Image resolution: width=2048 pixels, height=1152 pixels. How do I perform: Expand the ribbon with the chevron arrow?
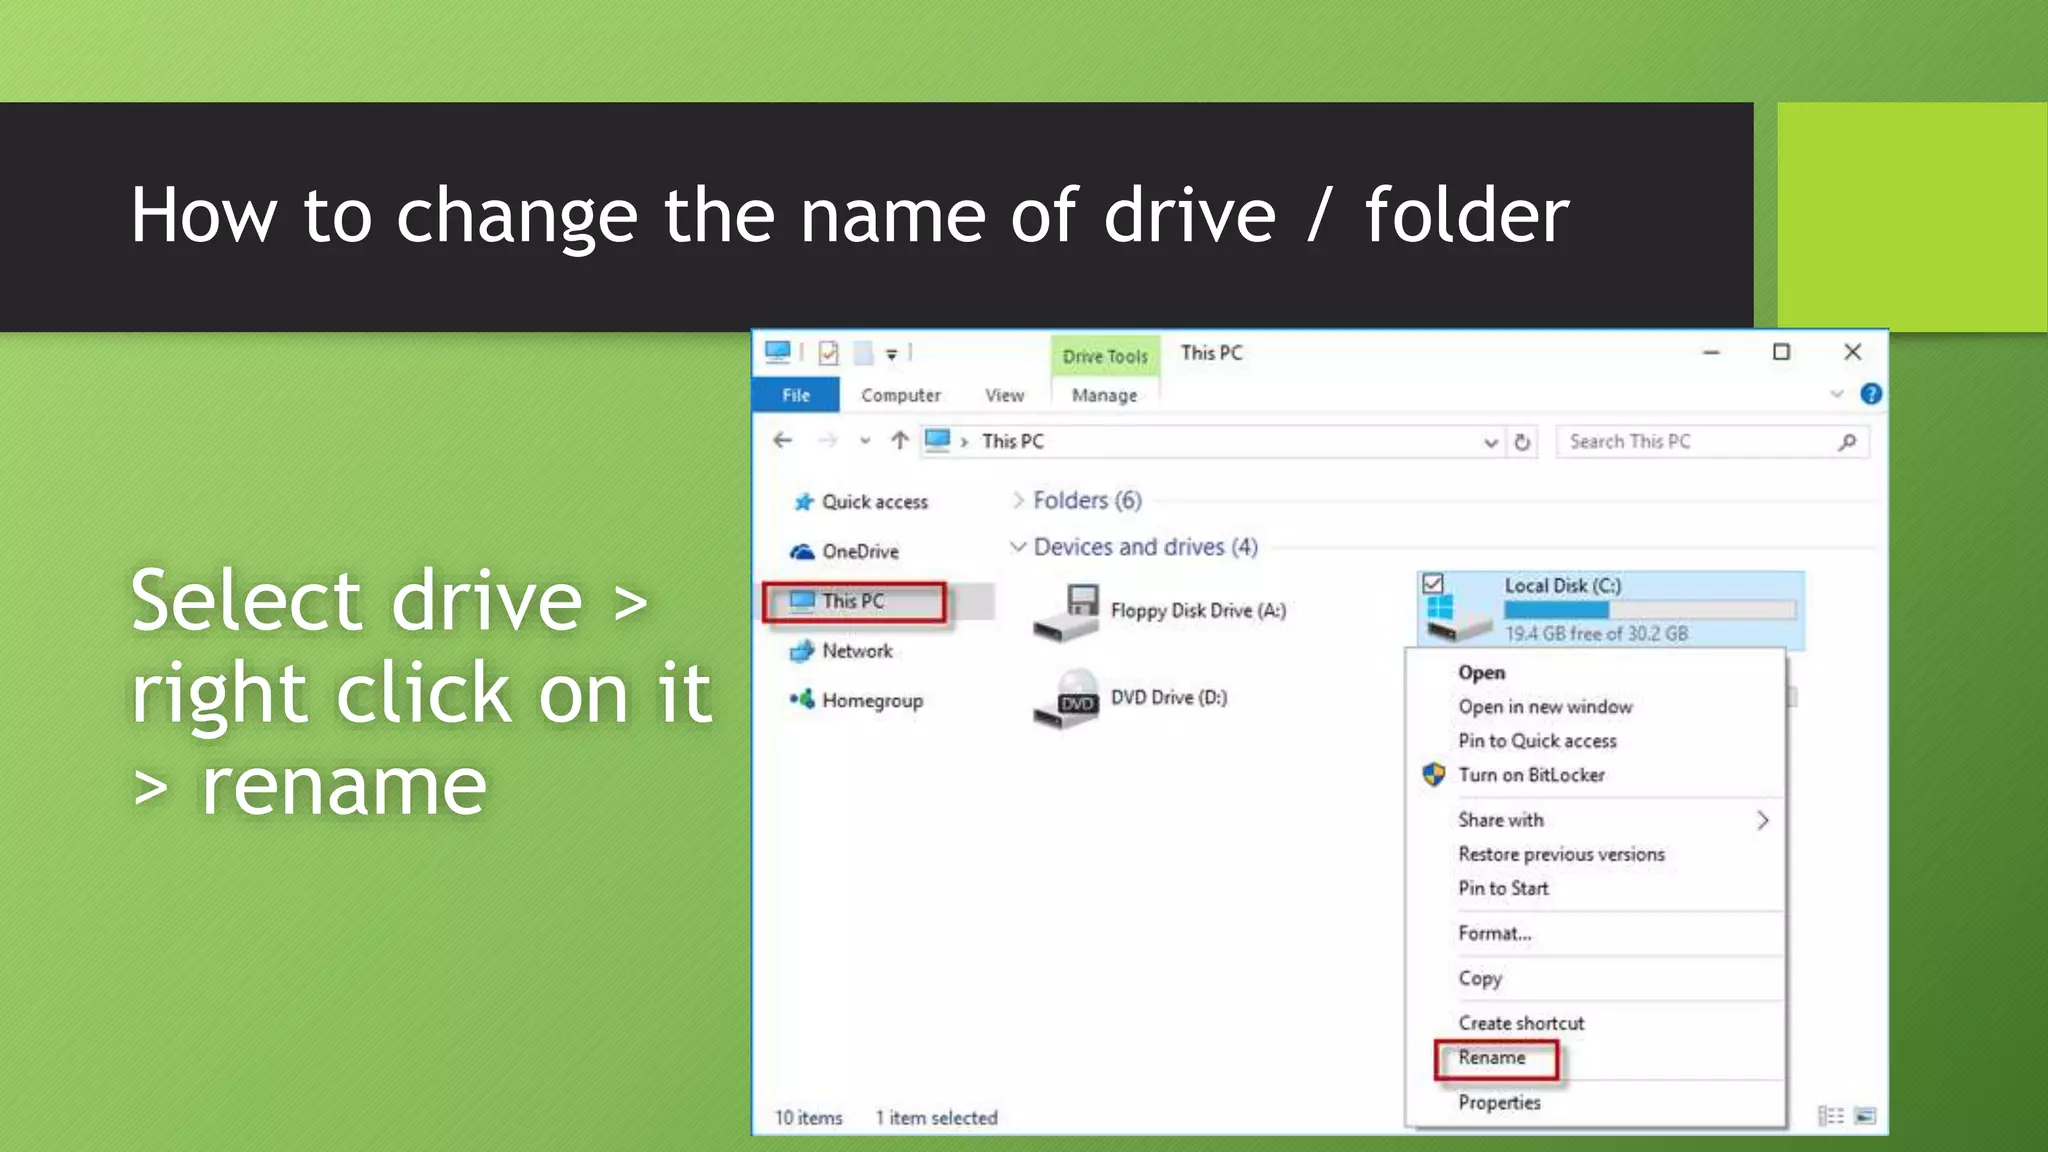pos(1836,394)
